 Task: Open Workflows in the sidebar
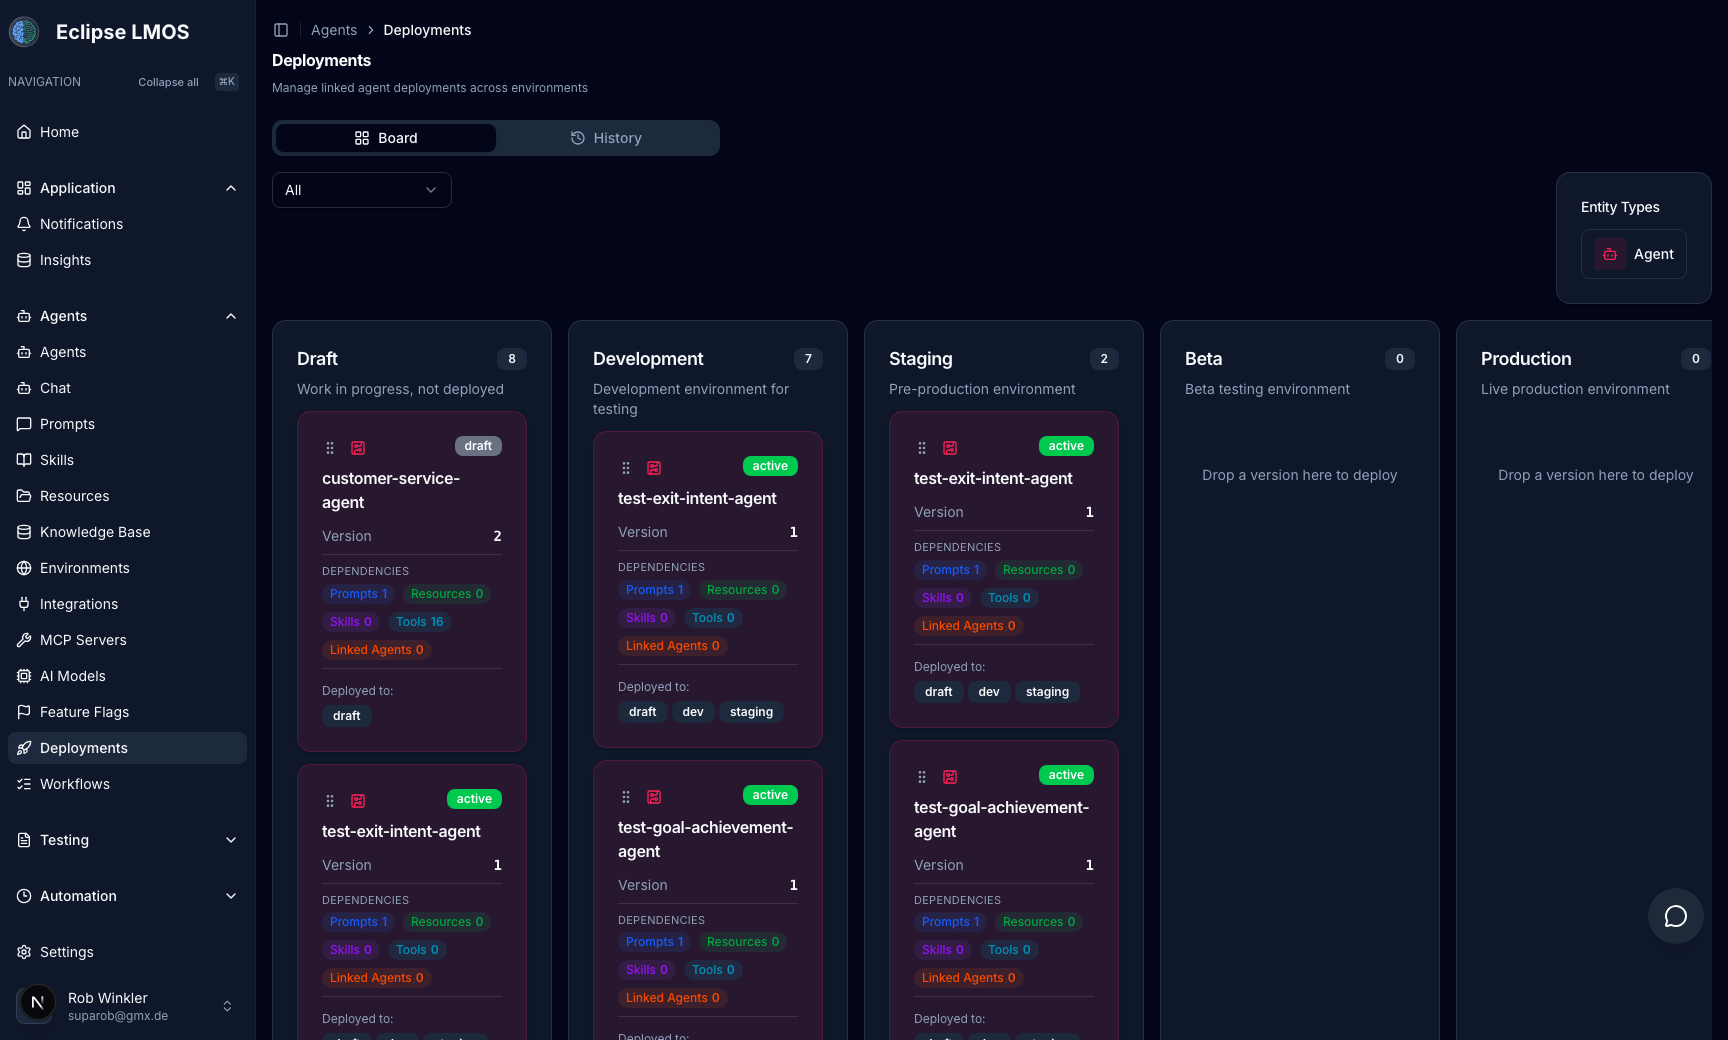click(127, 784)
